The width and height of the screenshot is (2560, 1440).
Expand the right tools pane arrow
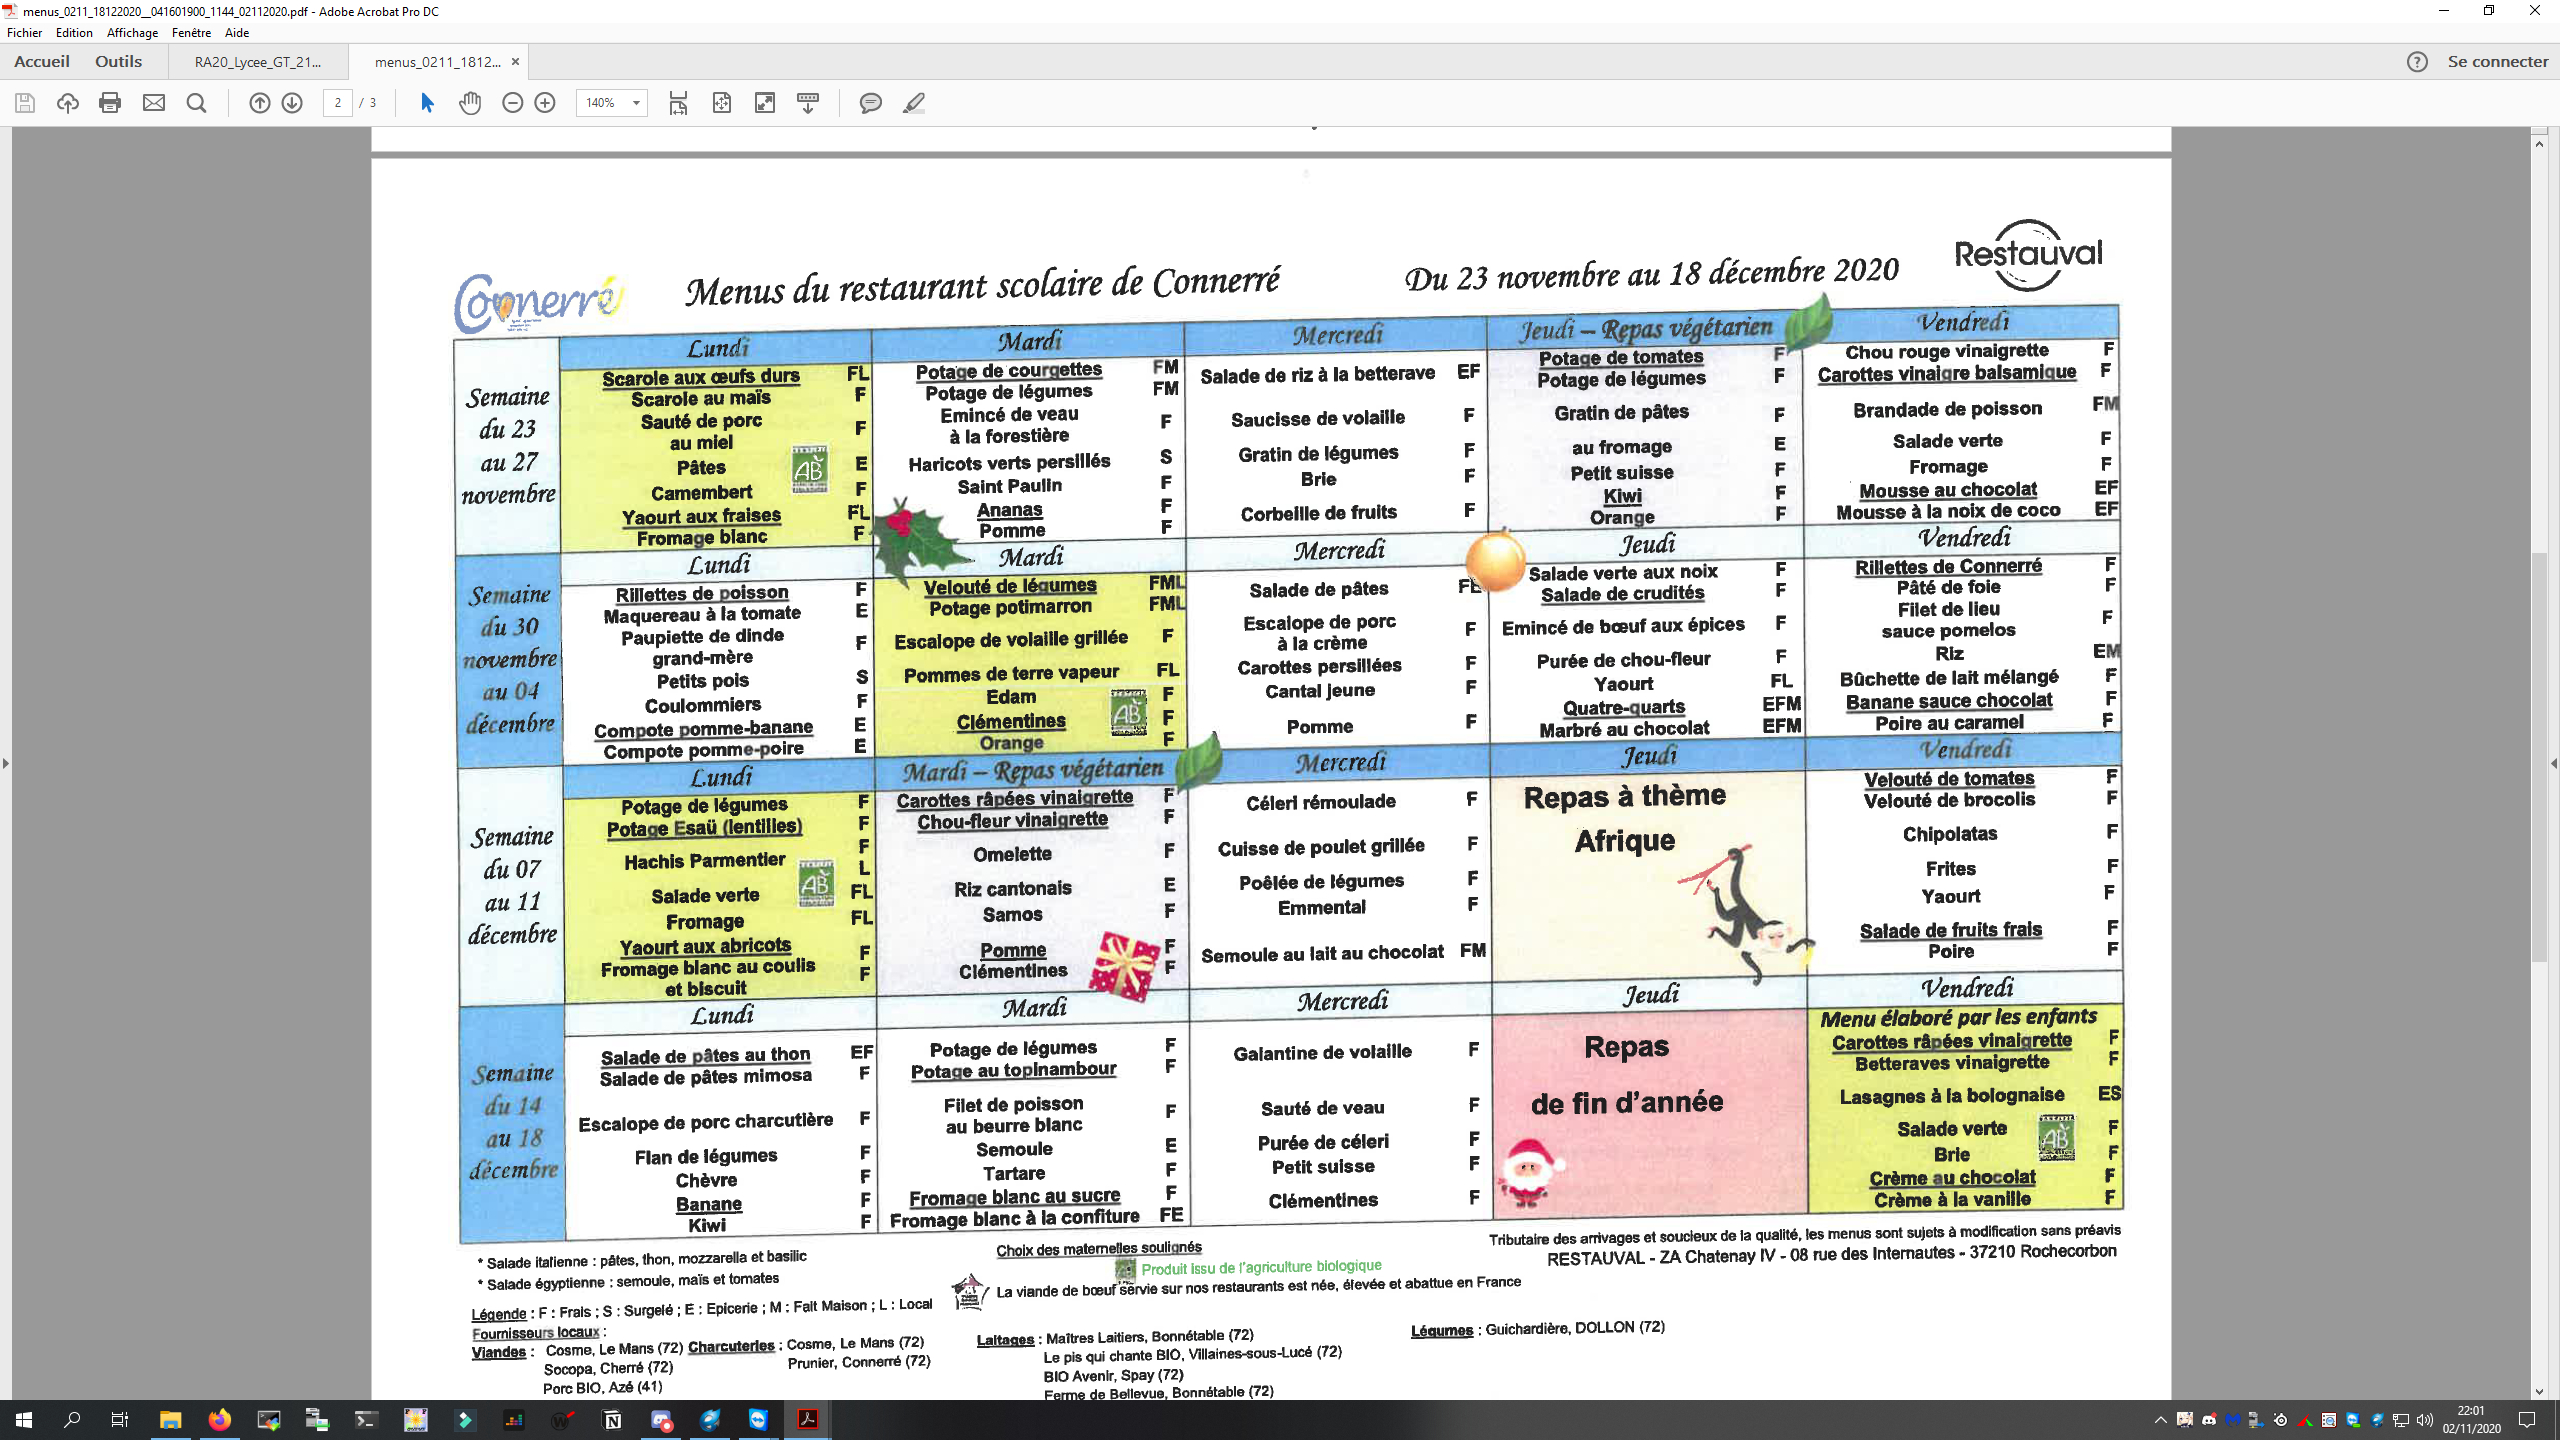pos(2553,763)
